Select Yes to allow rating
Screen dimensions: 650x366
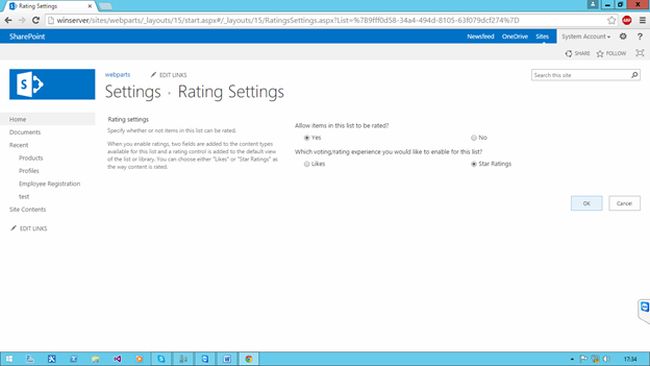(x=307, y=138)
